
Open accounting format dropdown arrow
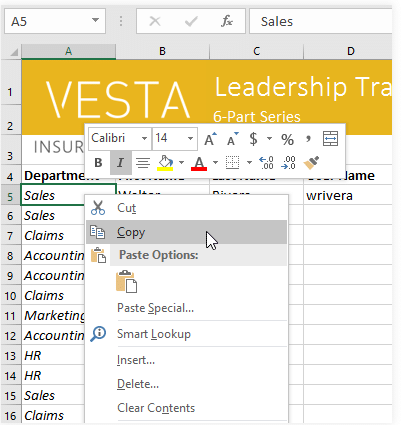coord(269,138)
